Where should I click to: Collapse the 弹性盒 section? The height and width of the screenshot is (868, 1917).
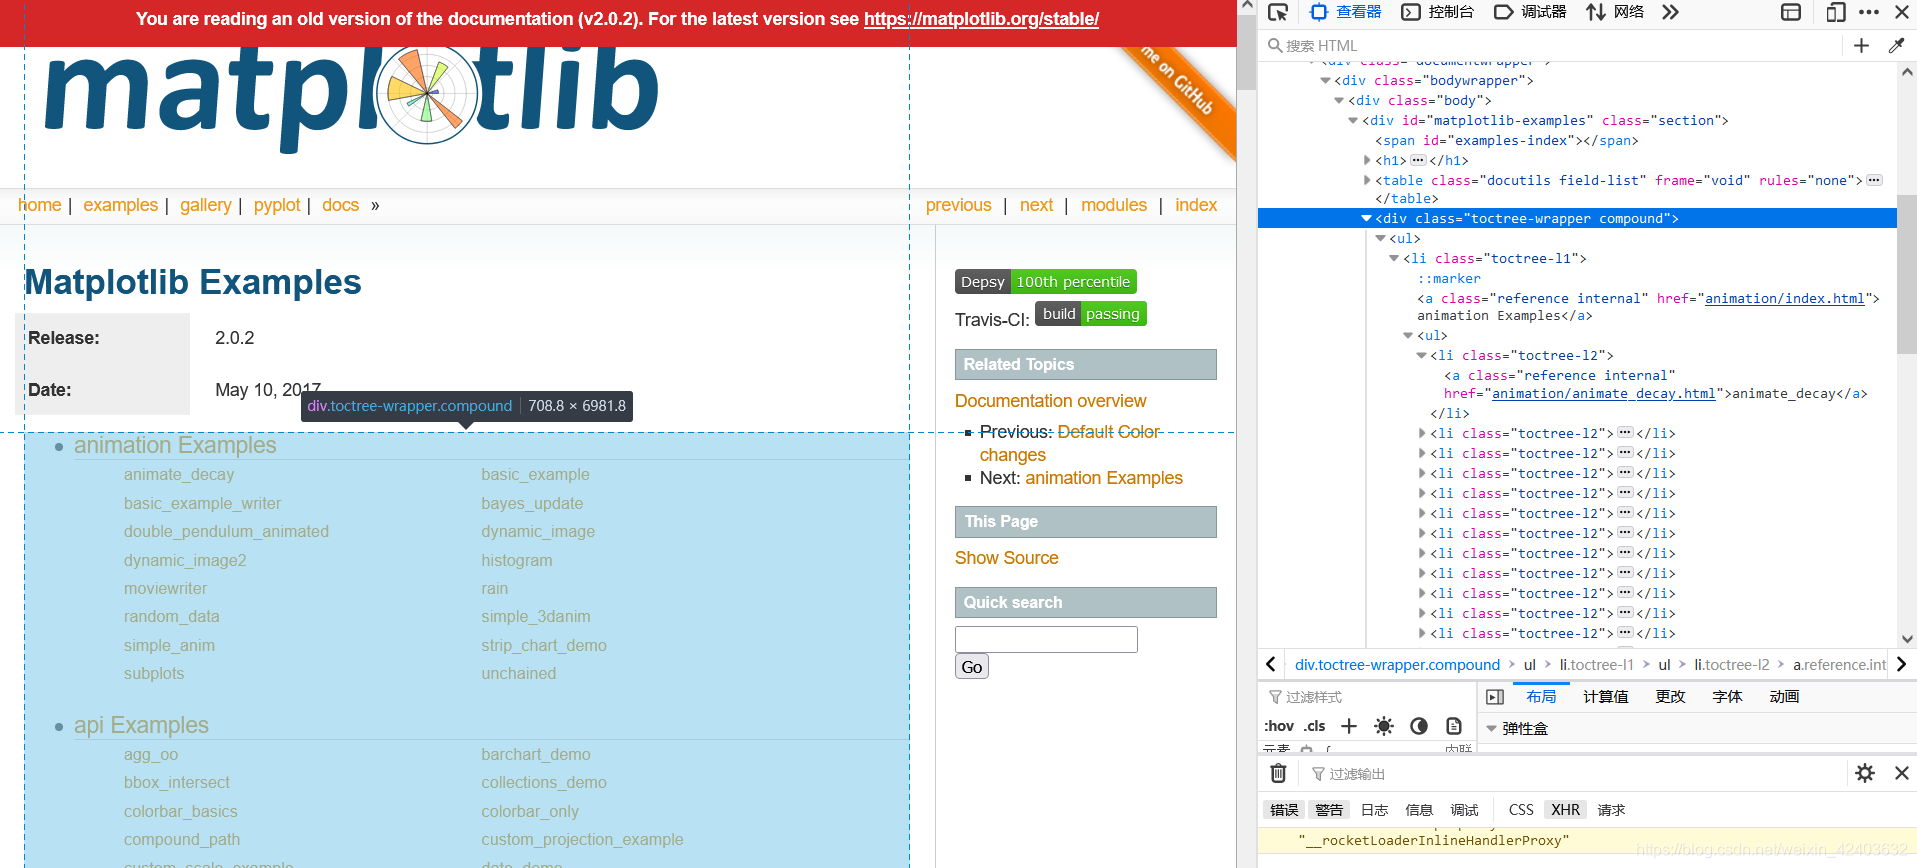pos(1491,728)
